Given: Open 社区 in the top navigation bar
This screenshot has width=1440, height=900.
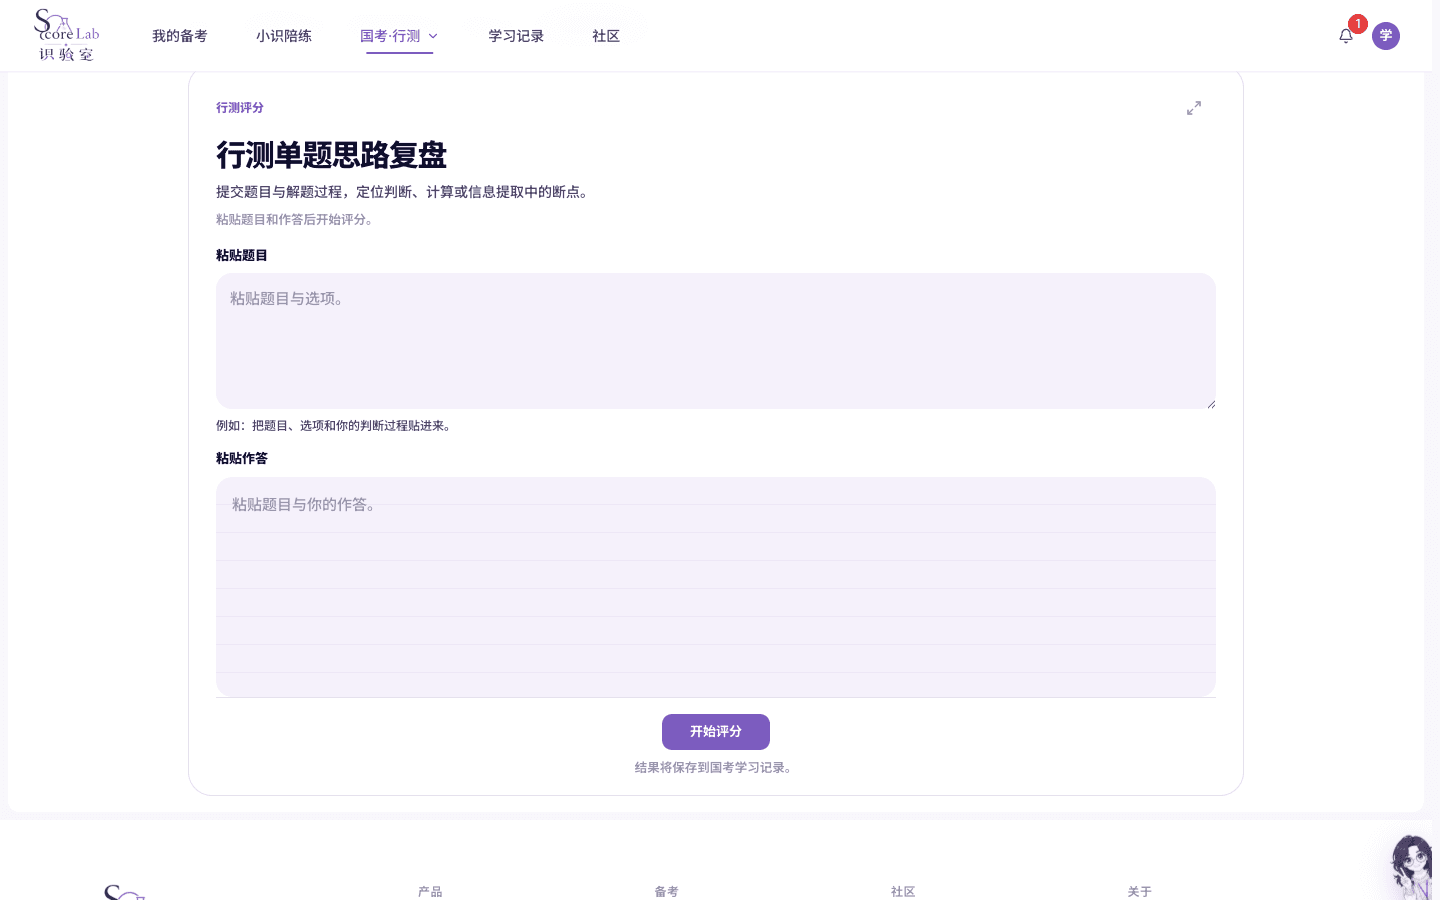Looking at the screenshot, I should pos(606,36).
